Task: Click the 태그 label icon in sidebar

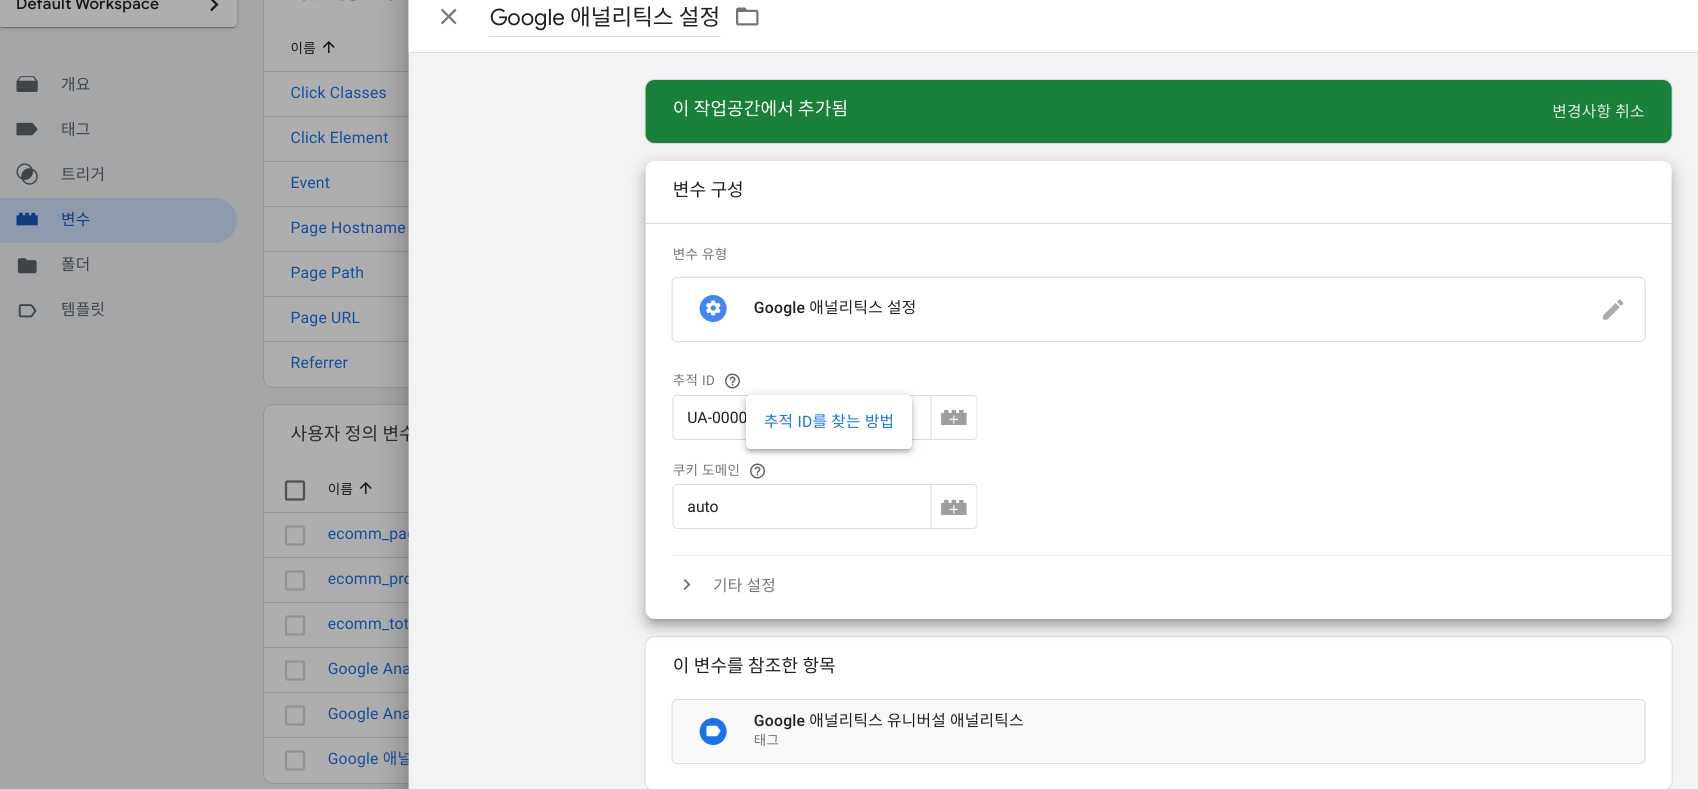Action: [27, 129]
